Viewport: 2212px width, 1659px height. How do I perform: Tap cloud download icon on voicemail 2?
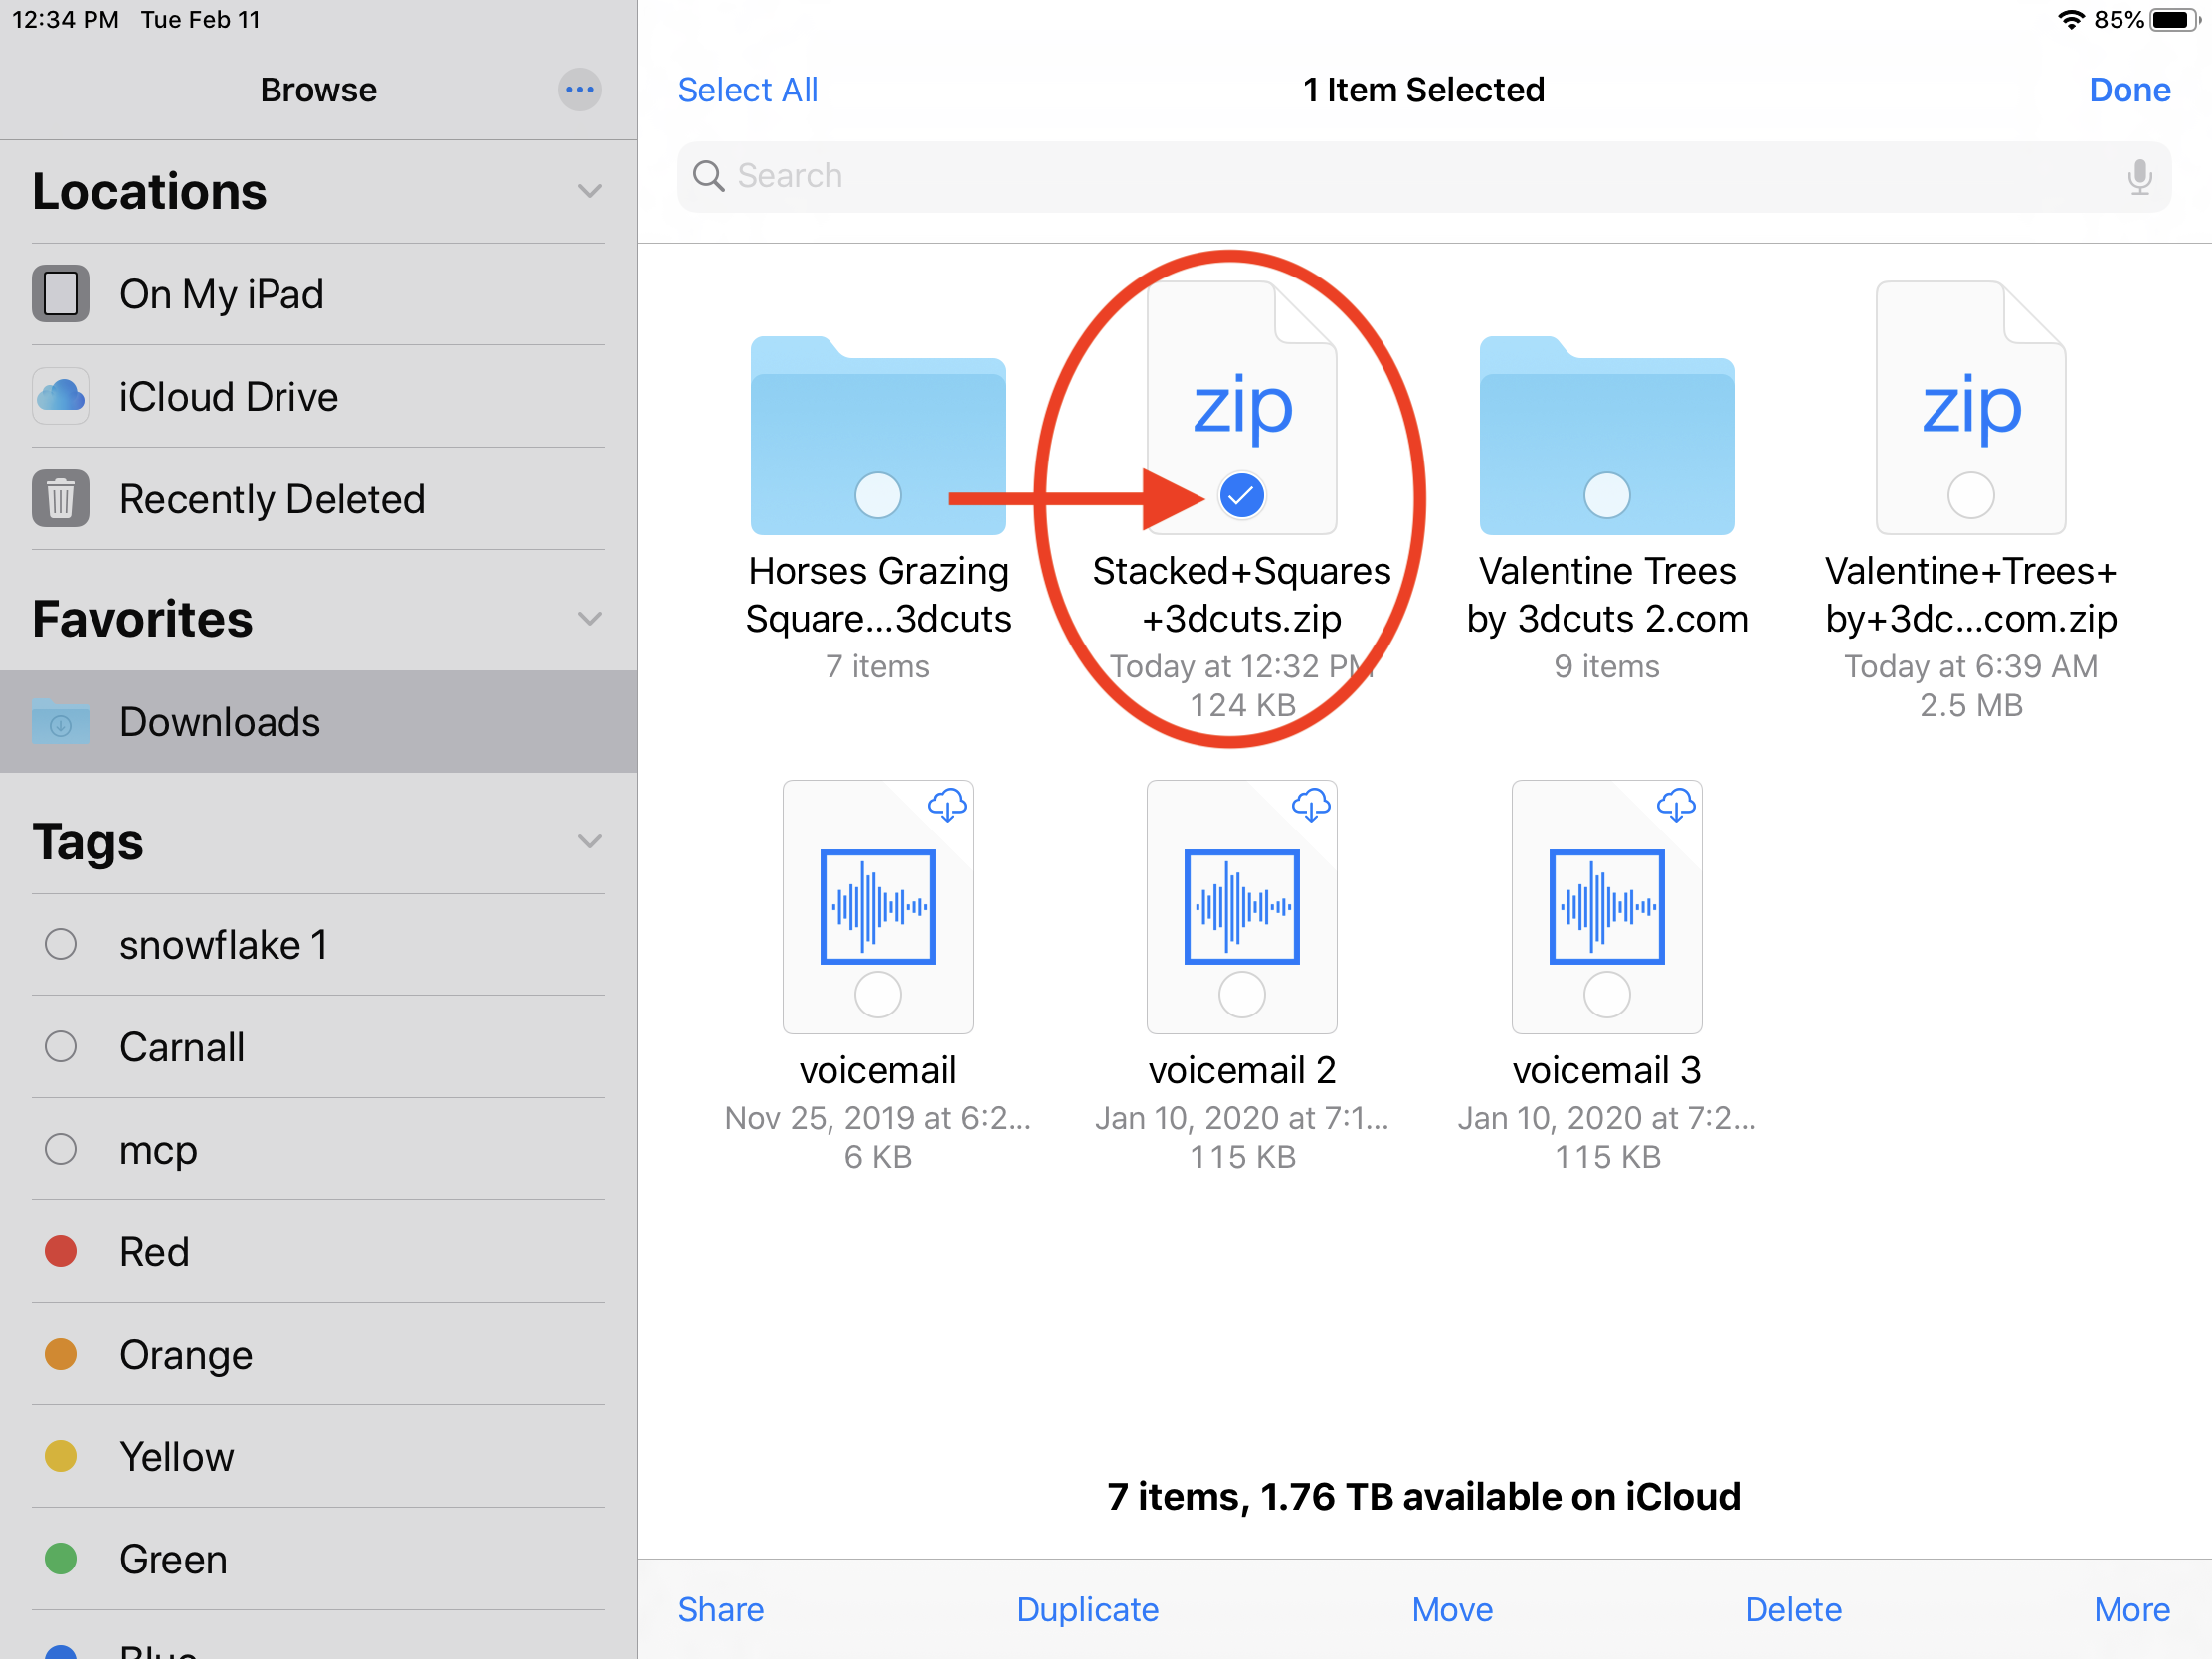point(1310,805)
